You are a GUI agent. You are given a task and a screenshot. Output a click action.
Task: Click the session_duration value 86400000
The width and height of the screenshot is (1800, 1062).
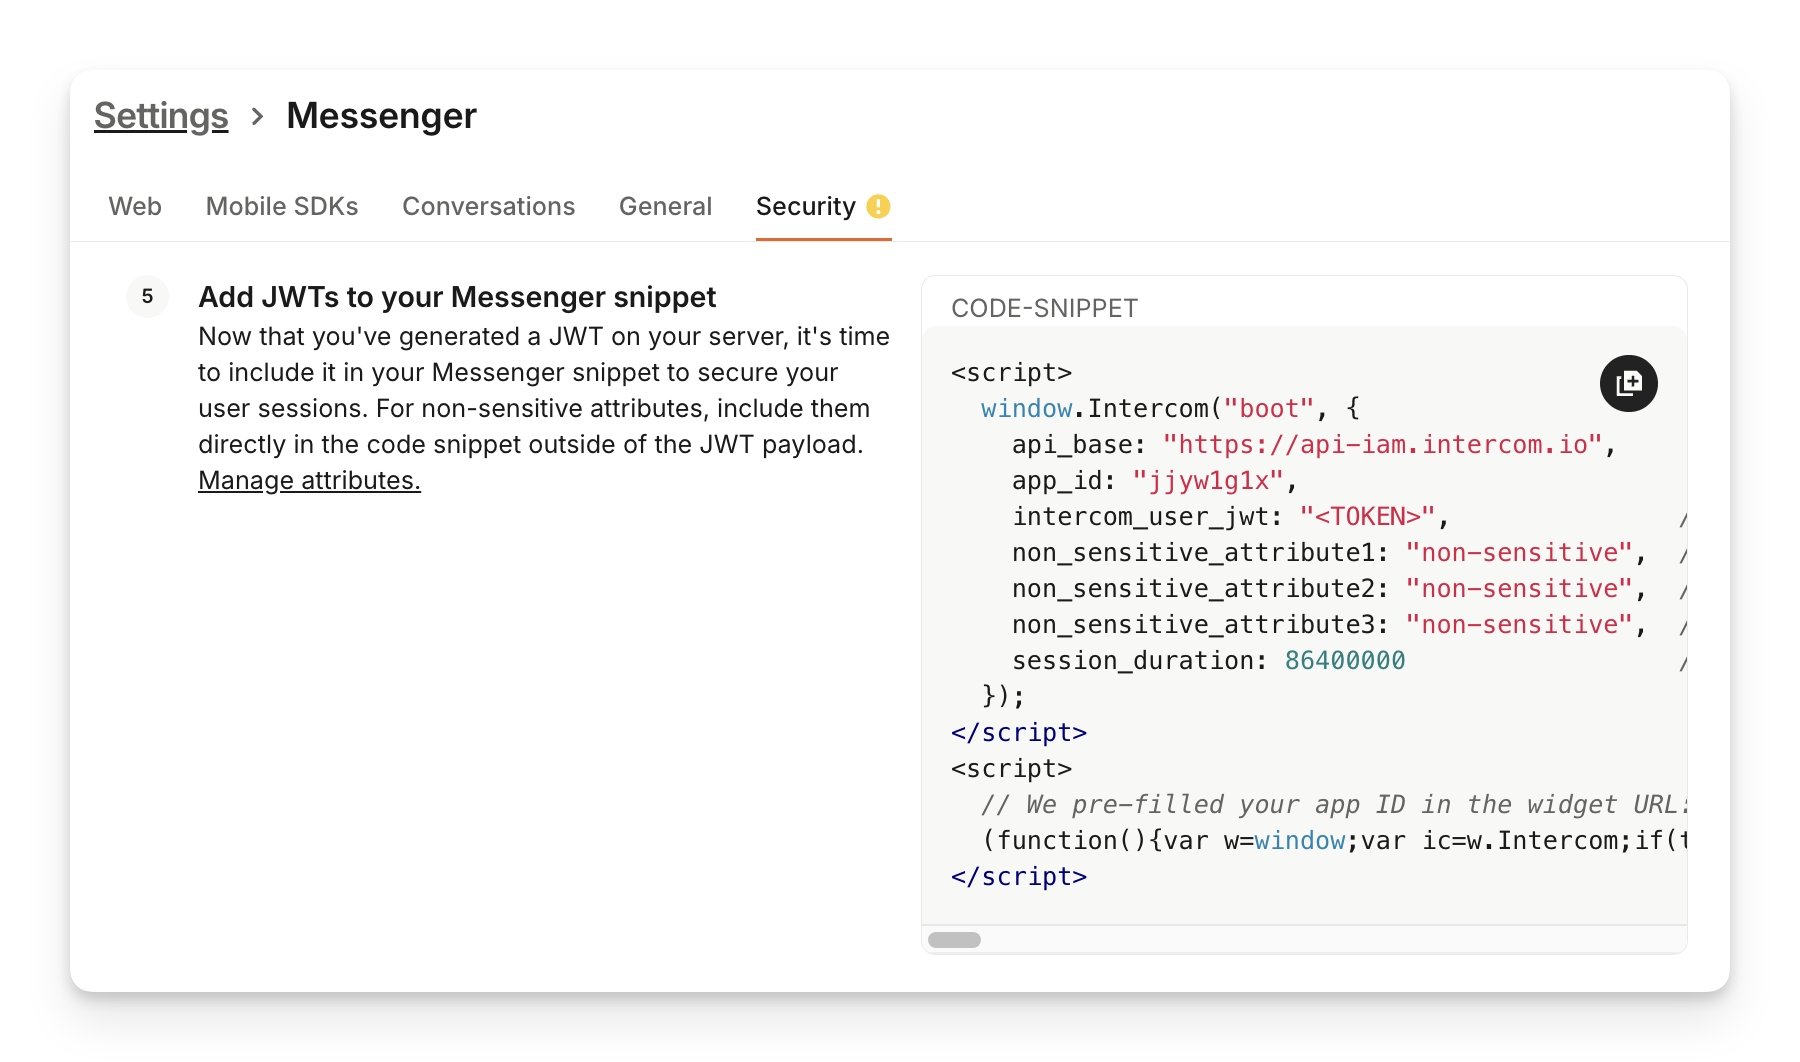(1344, 660)
